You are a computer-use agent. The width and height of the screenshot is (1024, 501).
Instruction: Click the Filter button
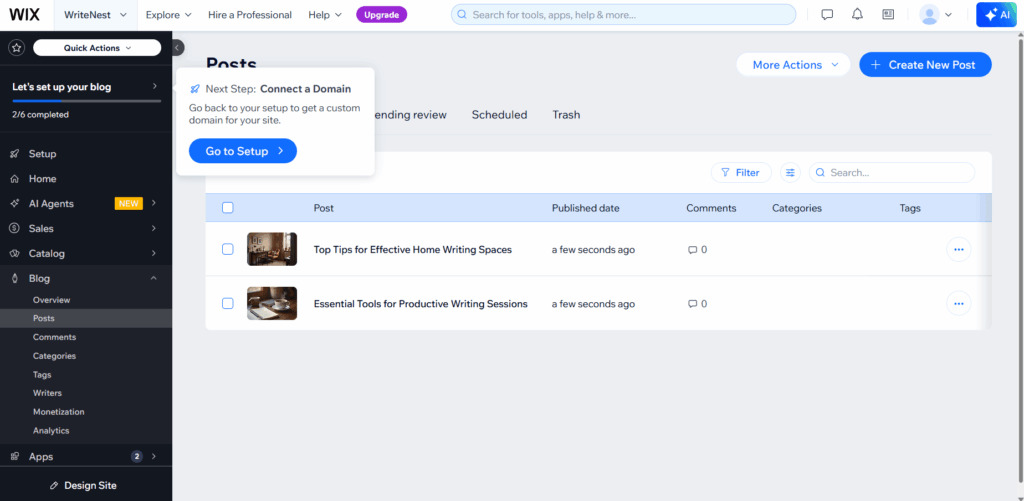coord(741,172)
